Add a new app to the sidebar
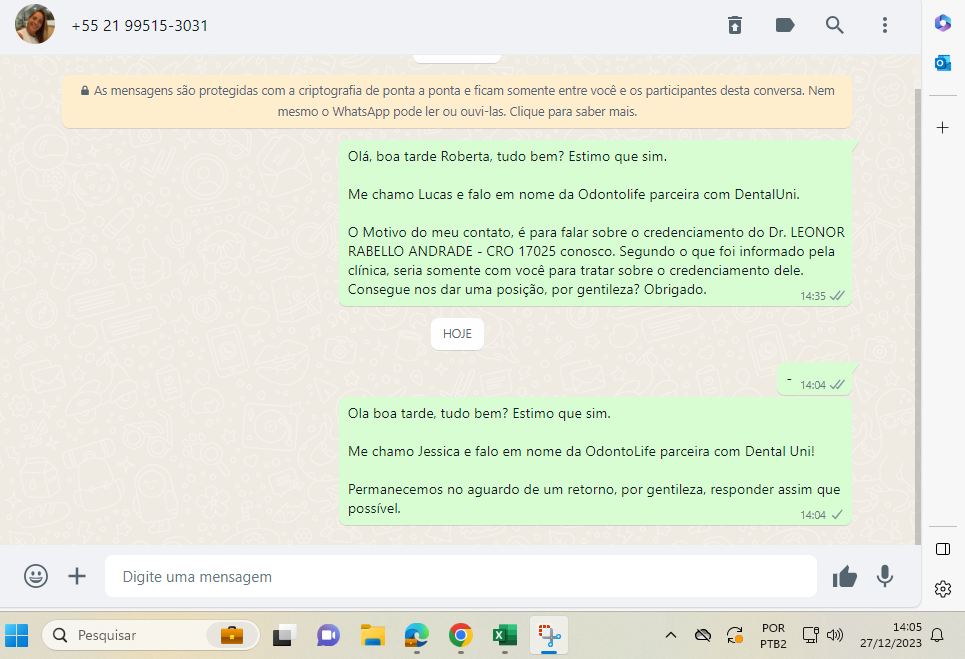The width and height of the screenshot is (965, 659). coord(942,128)
